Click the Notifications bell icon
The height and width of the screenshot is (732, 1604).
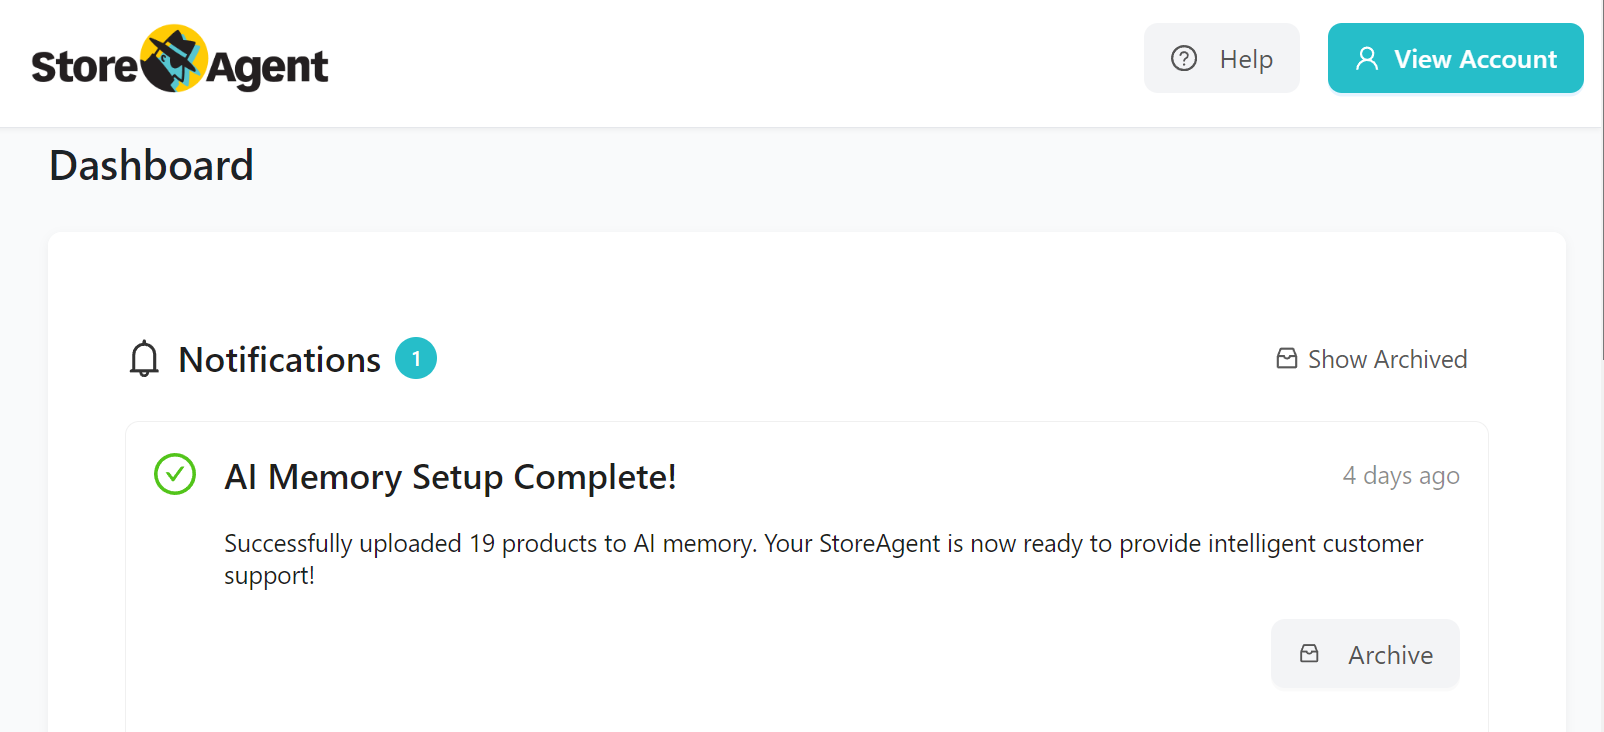[144, 359]
